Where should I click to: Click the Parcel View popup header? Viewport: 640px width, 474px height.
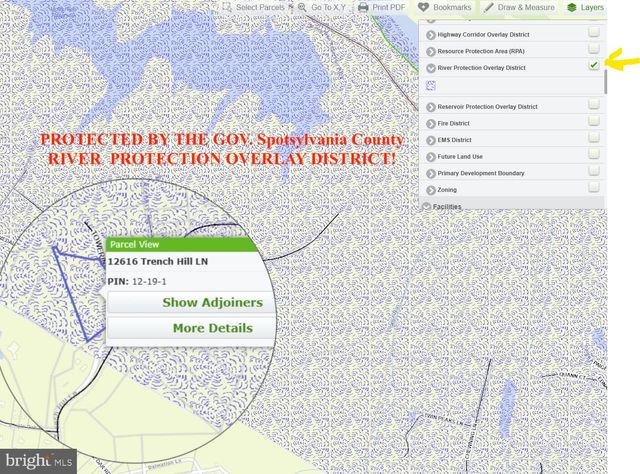[x=182, y=244]
